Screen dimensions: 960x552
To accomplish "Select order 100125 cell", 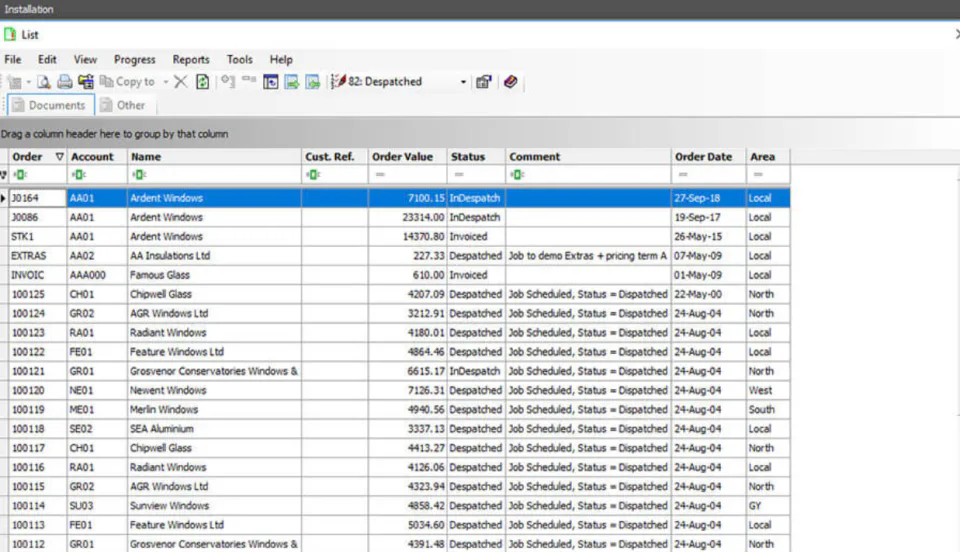I will click(x=38, y=294).
